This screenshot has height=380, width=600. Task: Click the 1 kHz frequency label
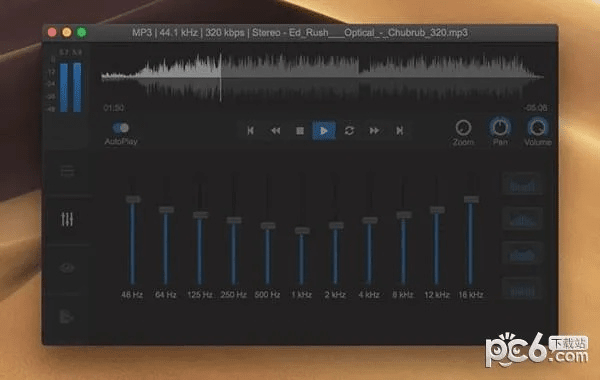302,295
